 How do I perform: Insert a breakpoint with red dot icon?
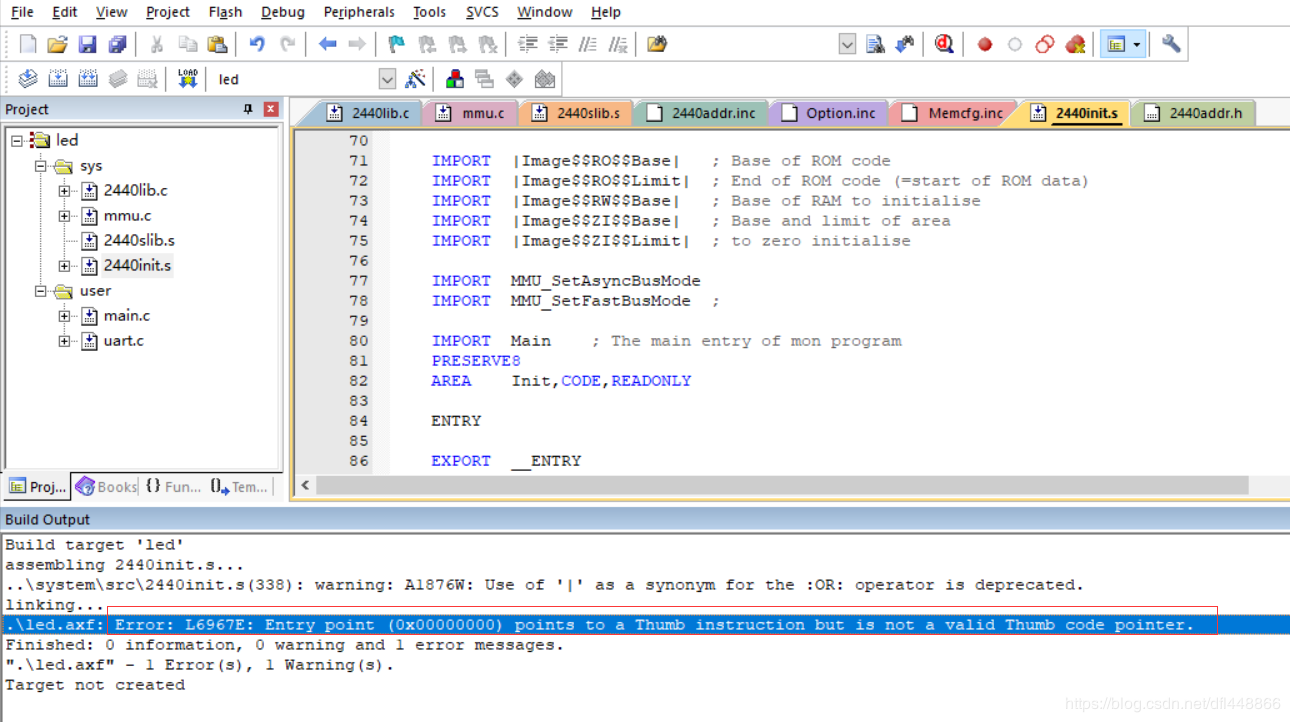click(985, 44)
